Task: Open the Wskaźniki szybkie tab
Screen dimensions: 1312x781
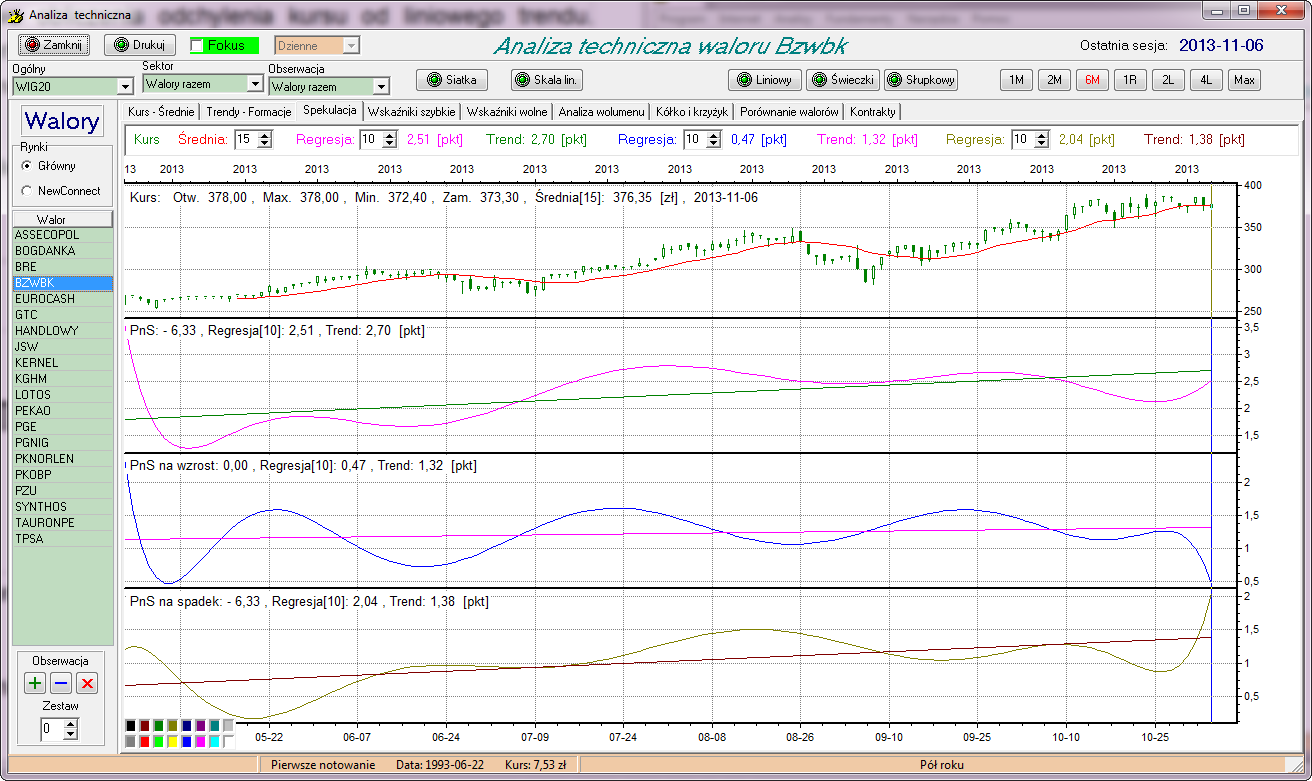Action: (x=412, y=111)
